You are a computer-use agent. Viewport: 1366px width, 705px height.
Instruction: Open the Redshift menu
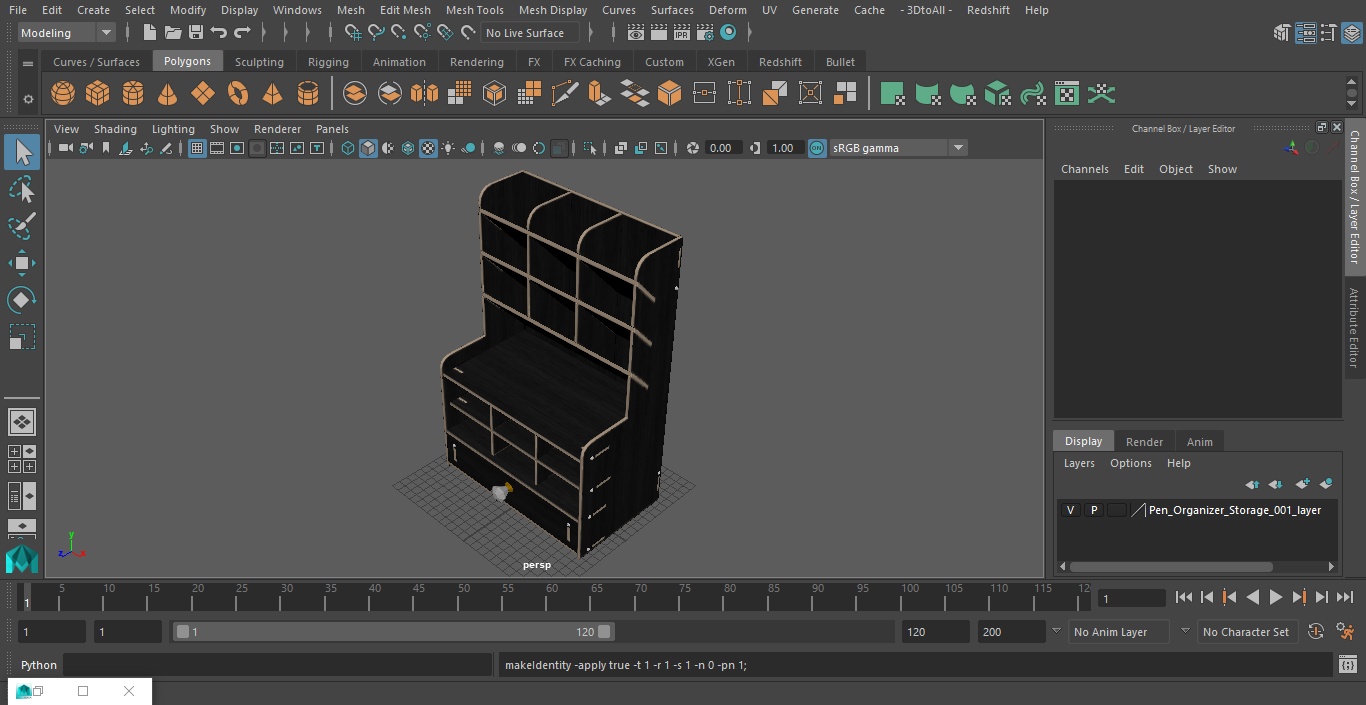tap(988, 10)
